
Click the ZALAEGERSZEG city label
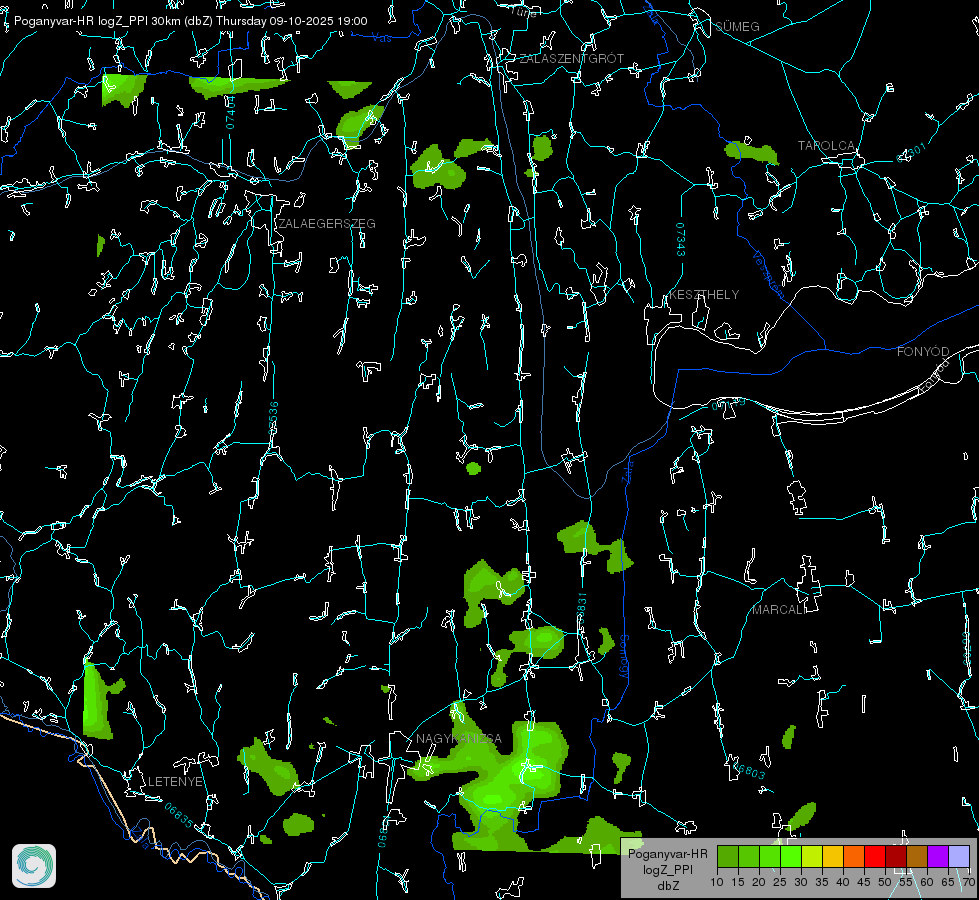tap(327, 224)
